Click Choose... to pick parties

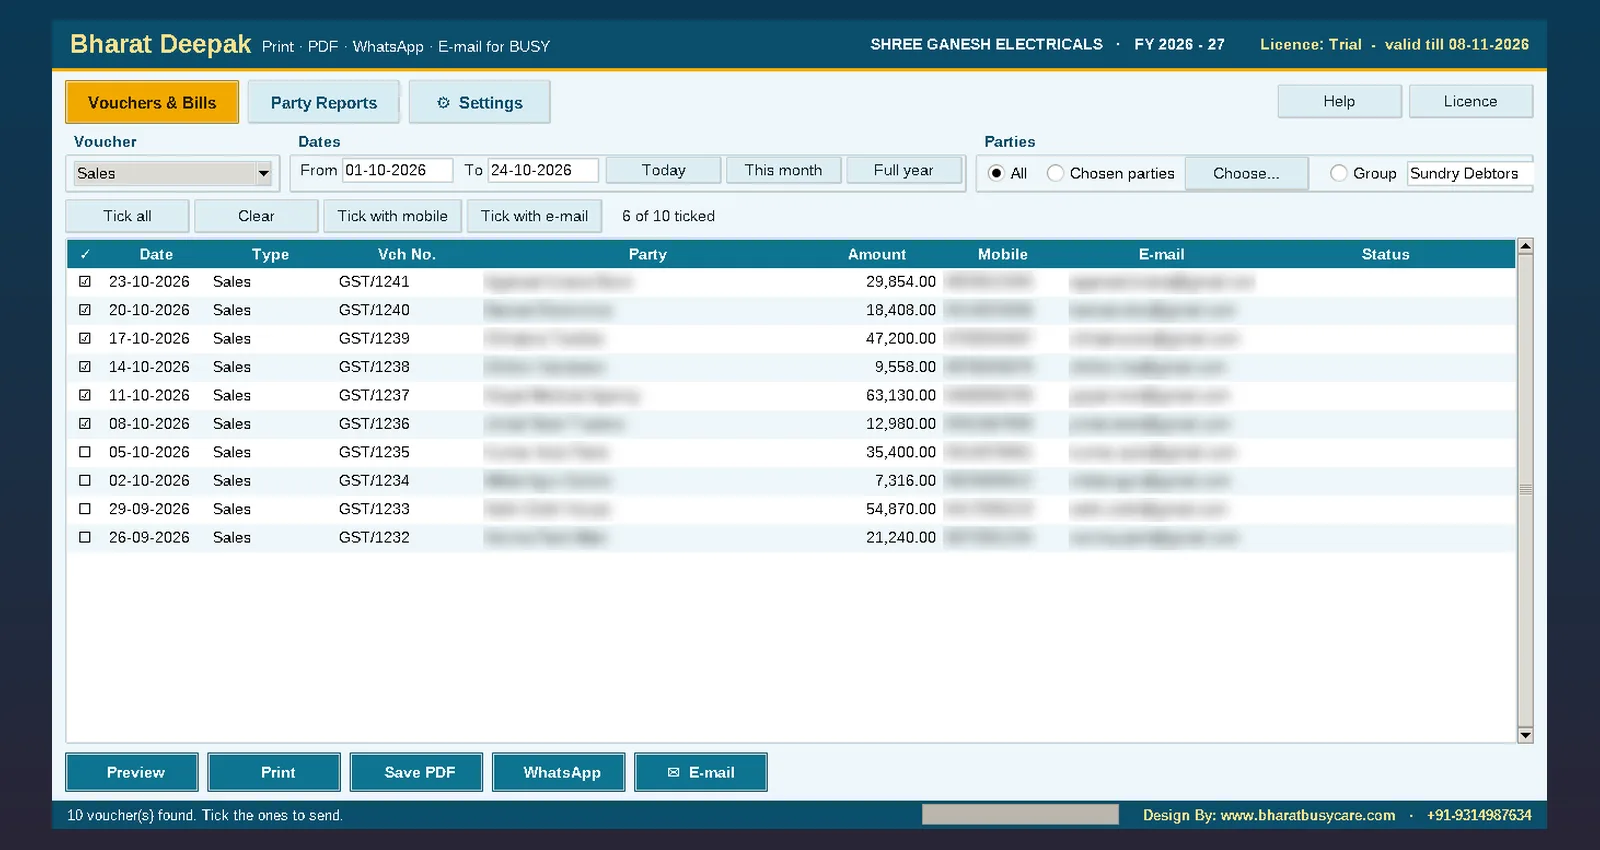1246,173
